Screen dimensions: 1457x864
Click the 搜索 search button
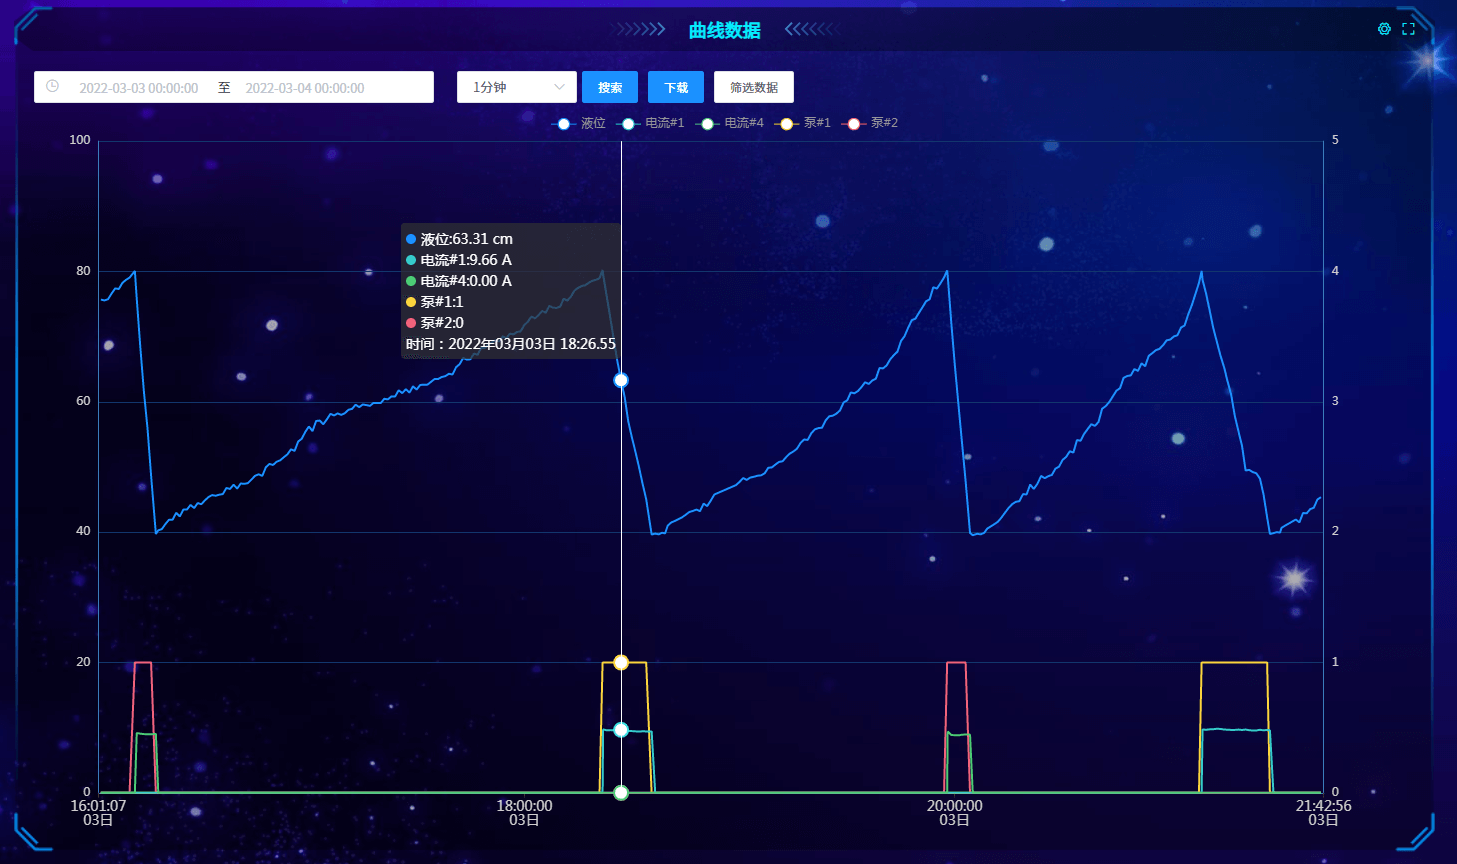click(610, 87)
